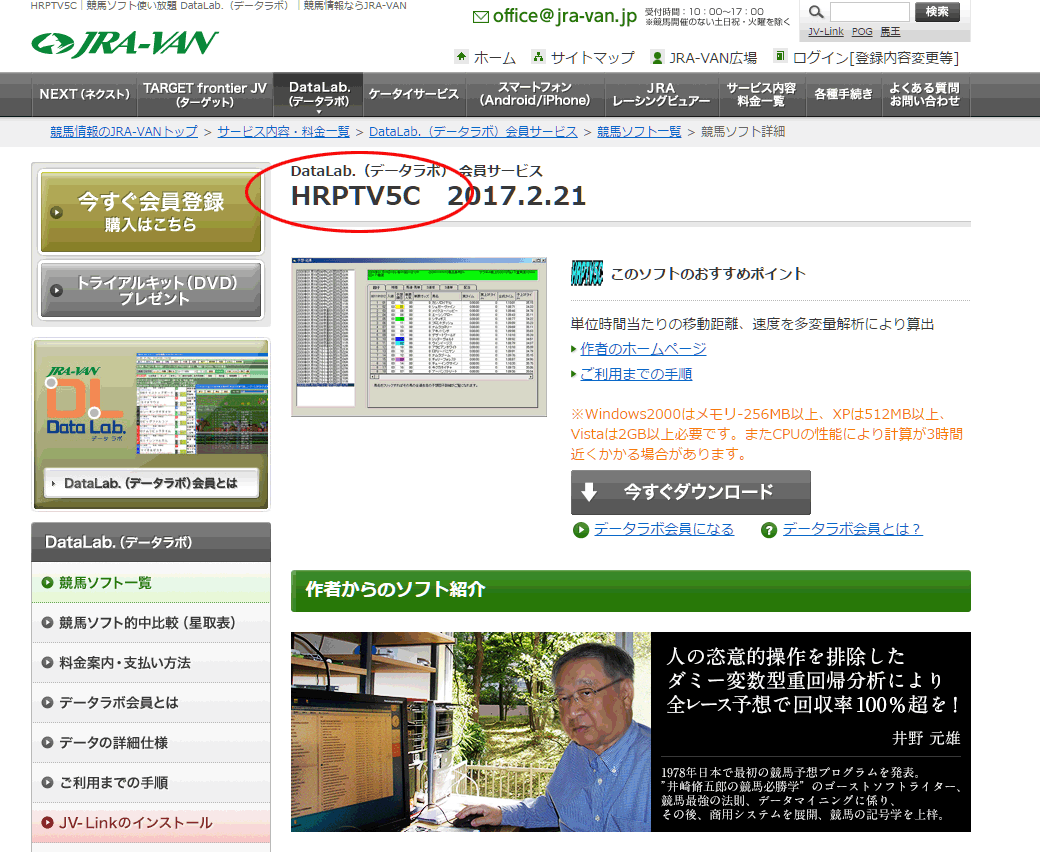Viewport: 1040px width, 852px height.
Task: Open the POG quick link
Action: pyautogui.click(x=862, y=31)
